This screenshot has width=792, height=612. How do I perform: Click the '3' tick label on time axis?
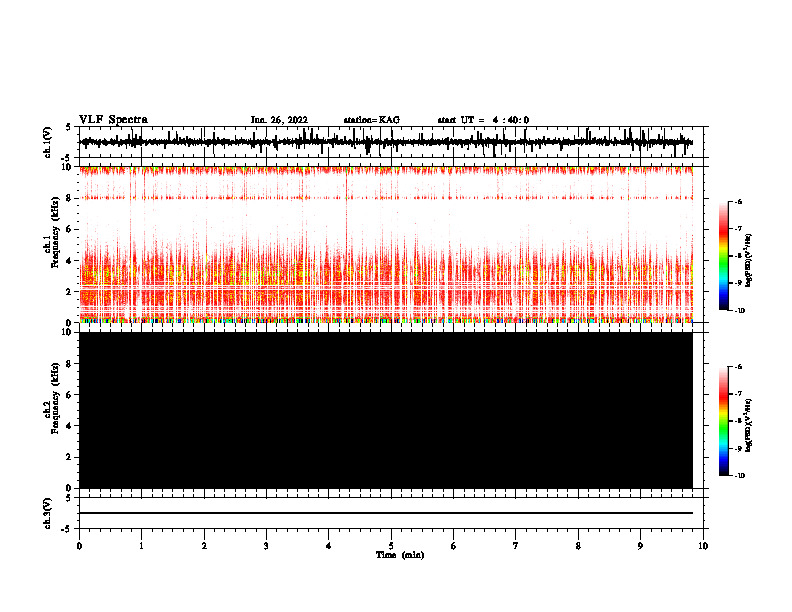click(x=266, y=546)
